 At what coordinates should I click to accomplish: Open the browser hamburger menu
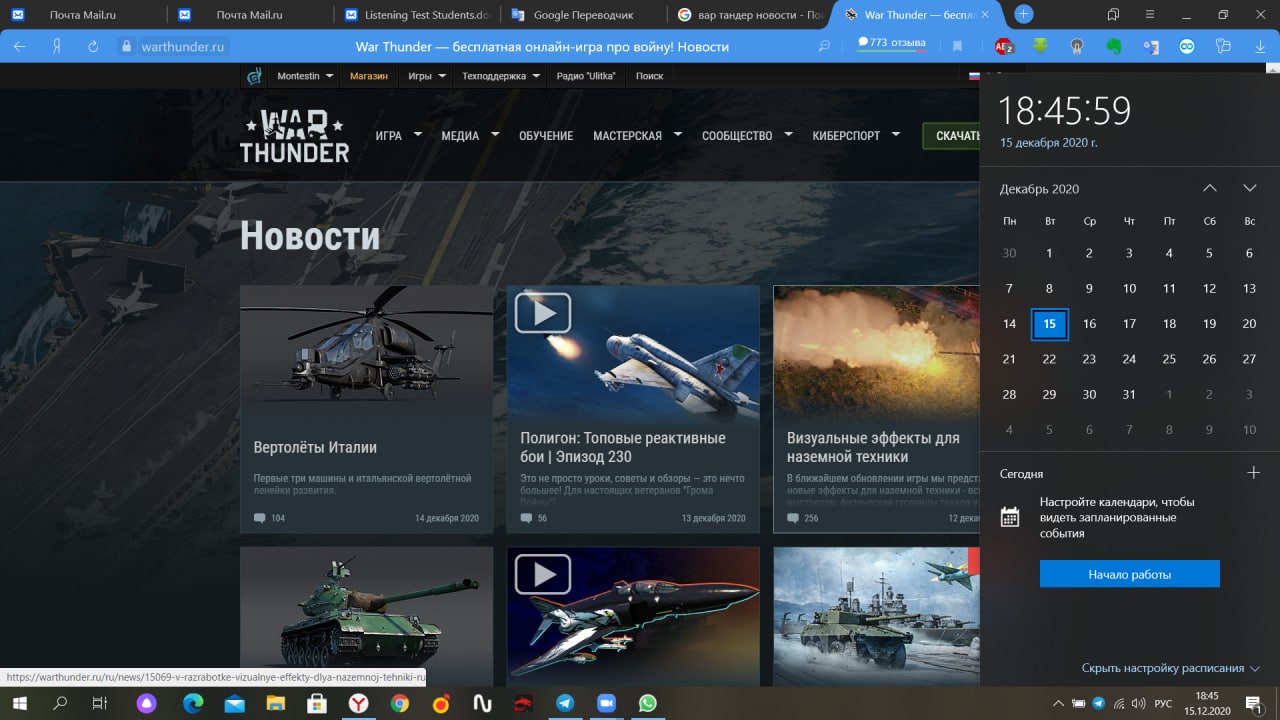click(1149, 15)
